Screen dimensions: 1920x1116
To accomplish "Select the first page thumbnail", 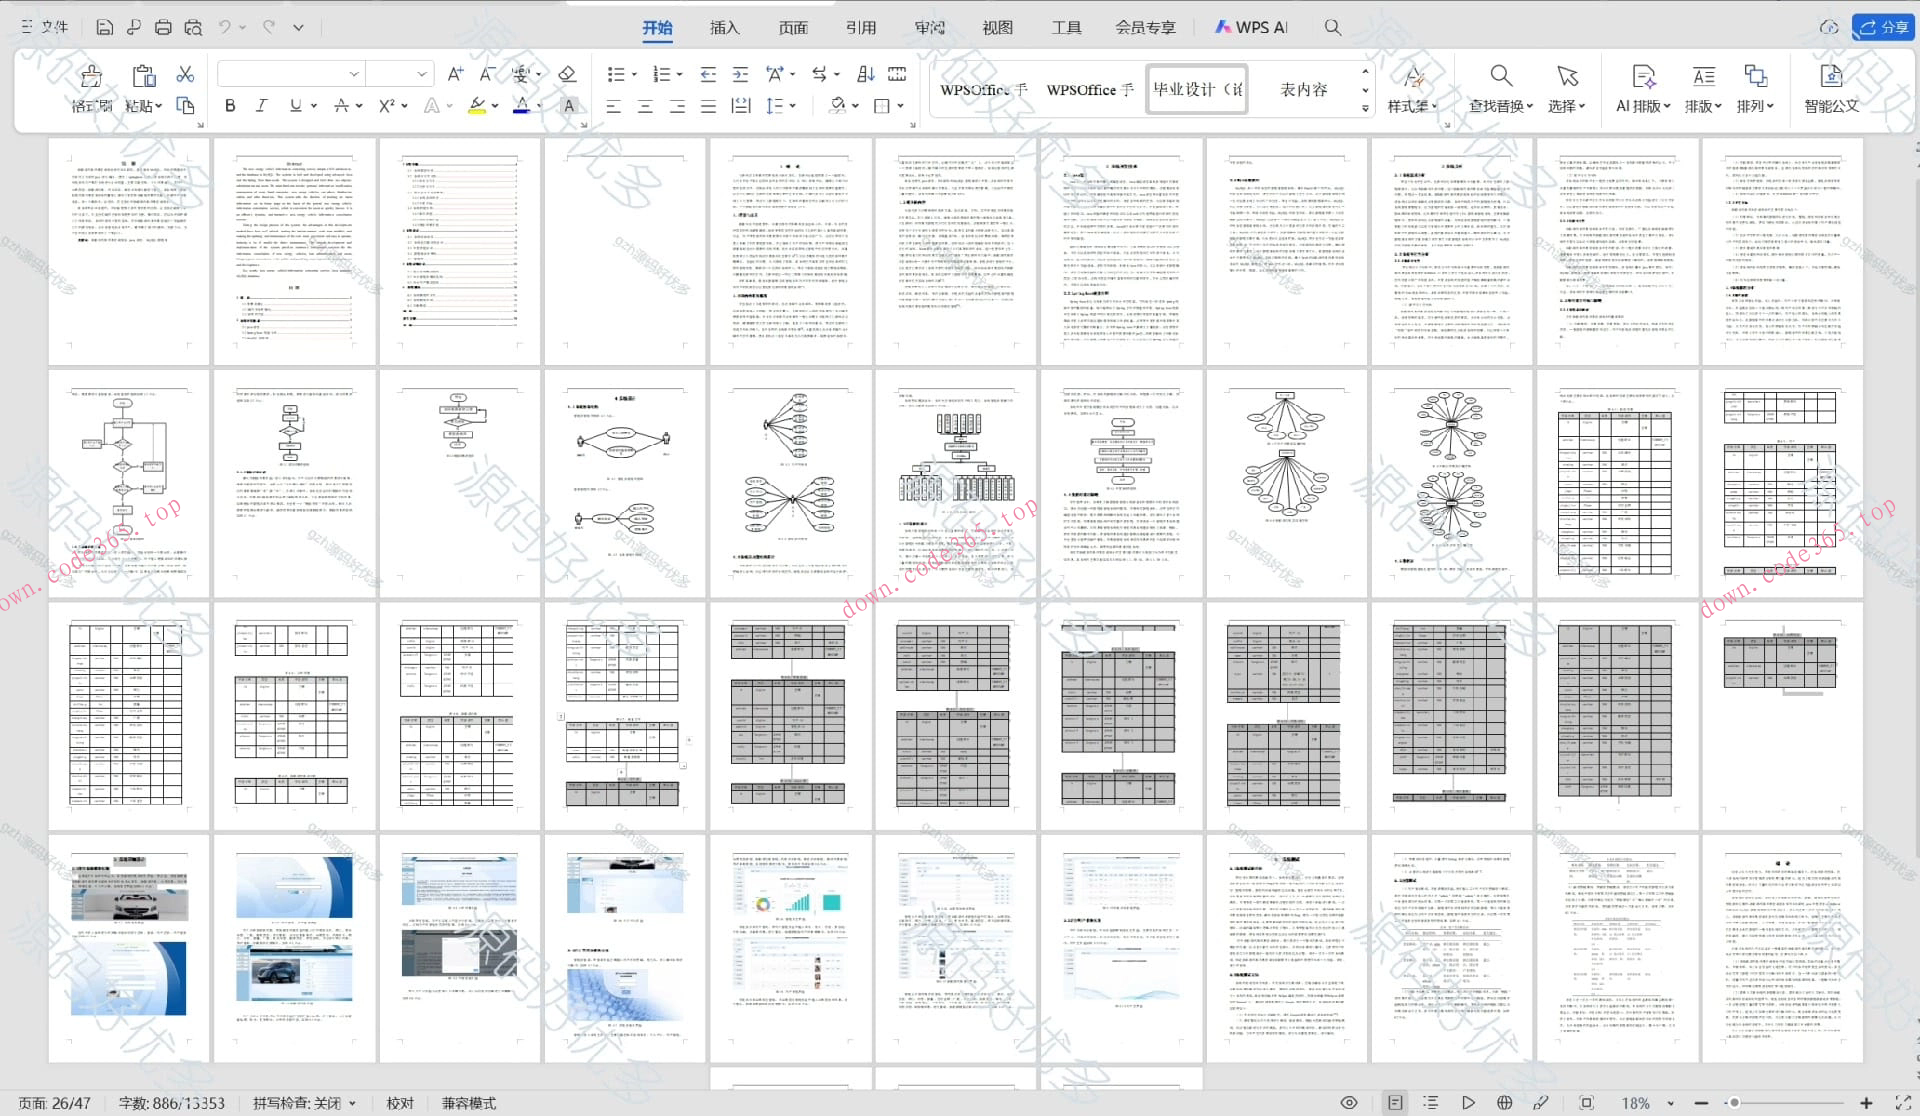I will (x=129, y=250).
